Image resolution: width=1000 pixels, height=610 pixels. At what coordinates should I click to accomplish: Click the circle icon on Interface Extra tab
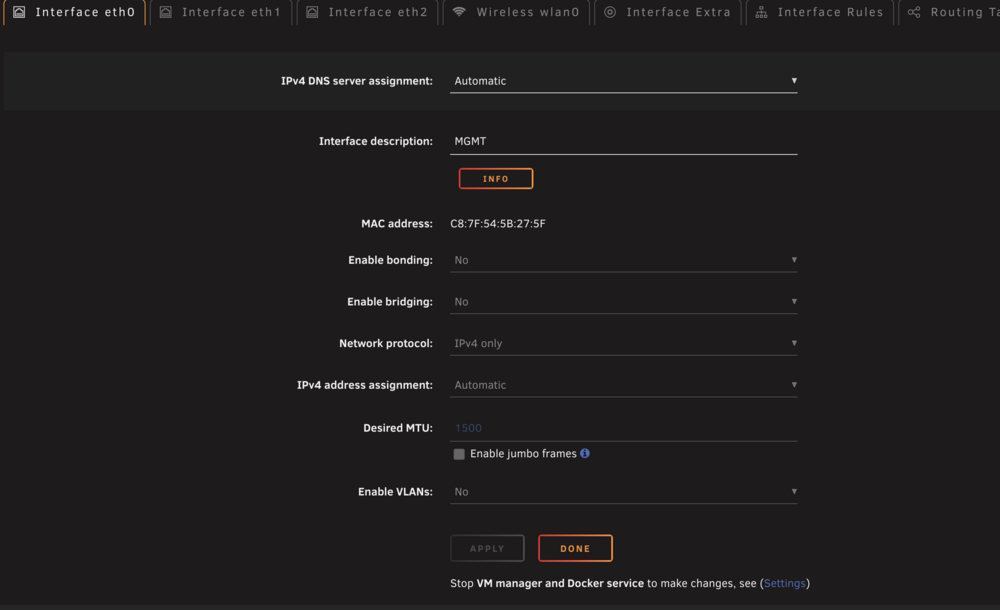pyautogui.click(x=610, y=12)
